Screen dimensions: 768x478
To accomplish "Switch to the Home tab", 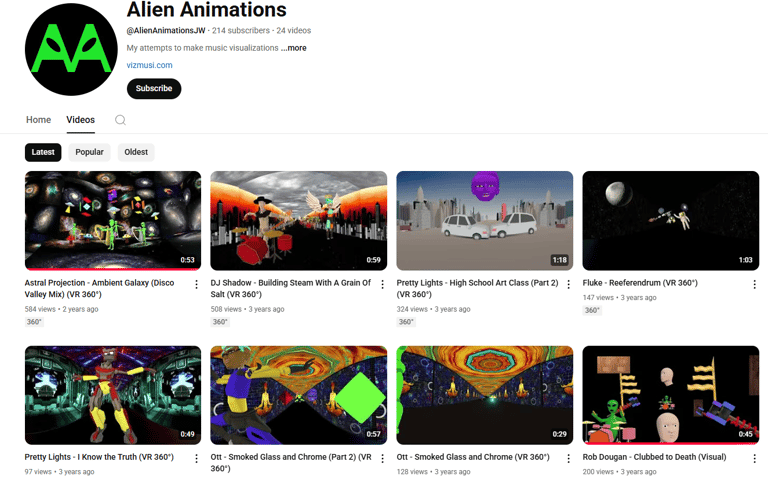I will click(x=38, y=120).
